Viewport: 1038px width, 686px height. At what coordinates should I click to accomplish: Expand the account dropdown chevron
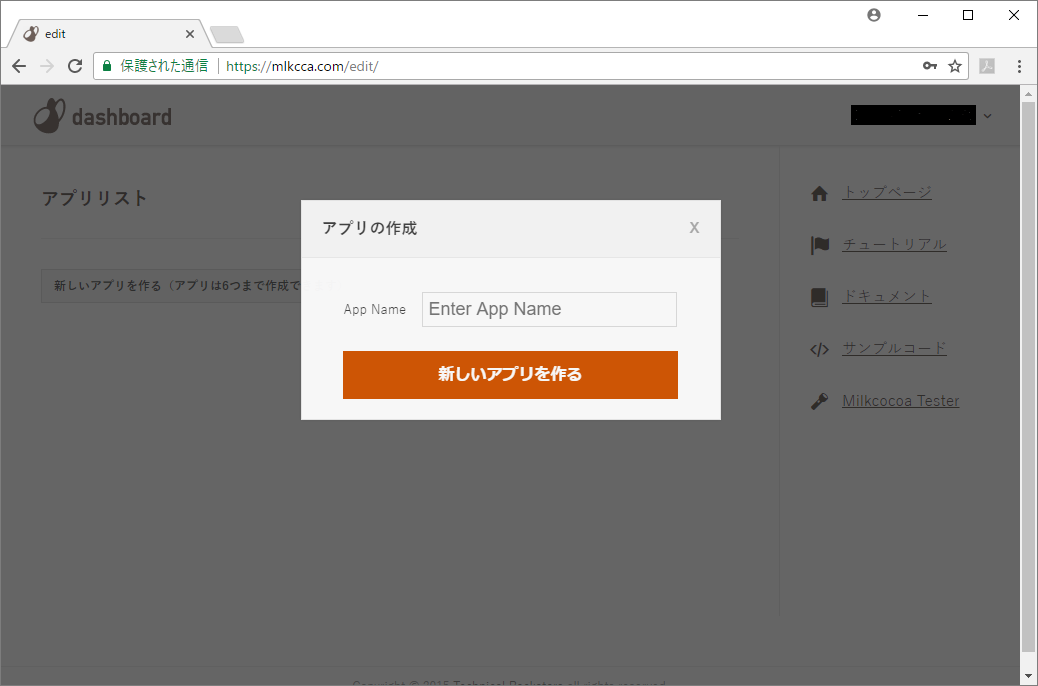pyautogui.click(x=987, y=116)
